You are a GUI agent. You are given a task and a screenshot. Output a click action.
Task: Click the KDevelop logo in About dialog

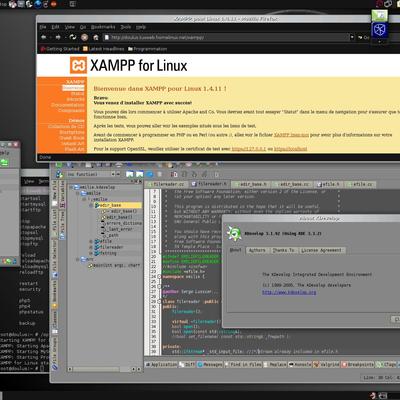click(x=234, y=233)
